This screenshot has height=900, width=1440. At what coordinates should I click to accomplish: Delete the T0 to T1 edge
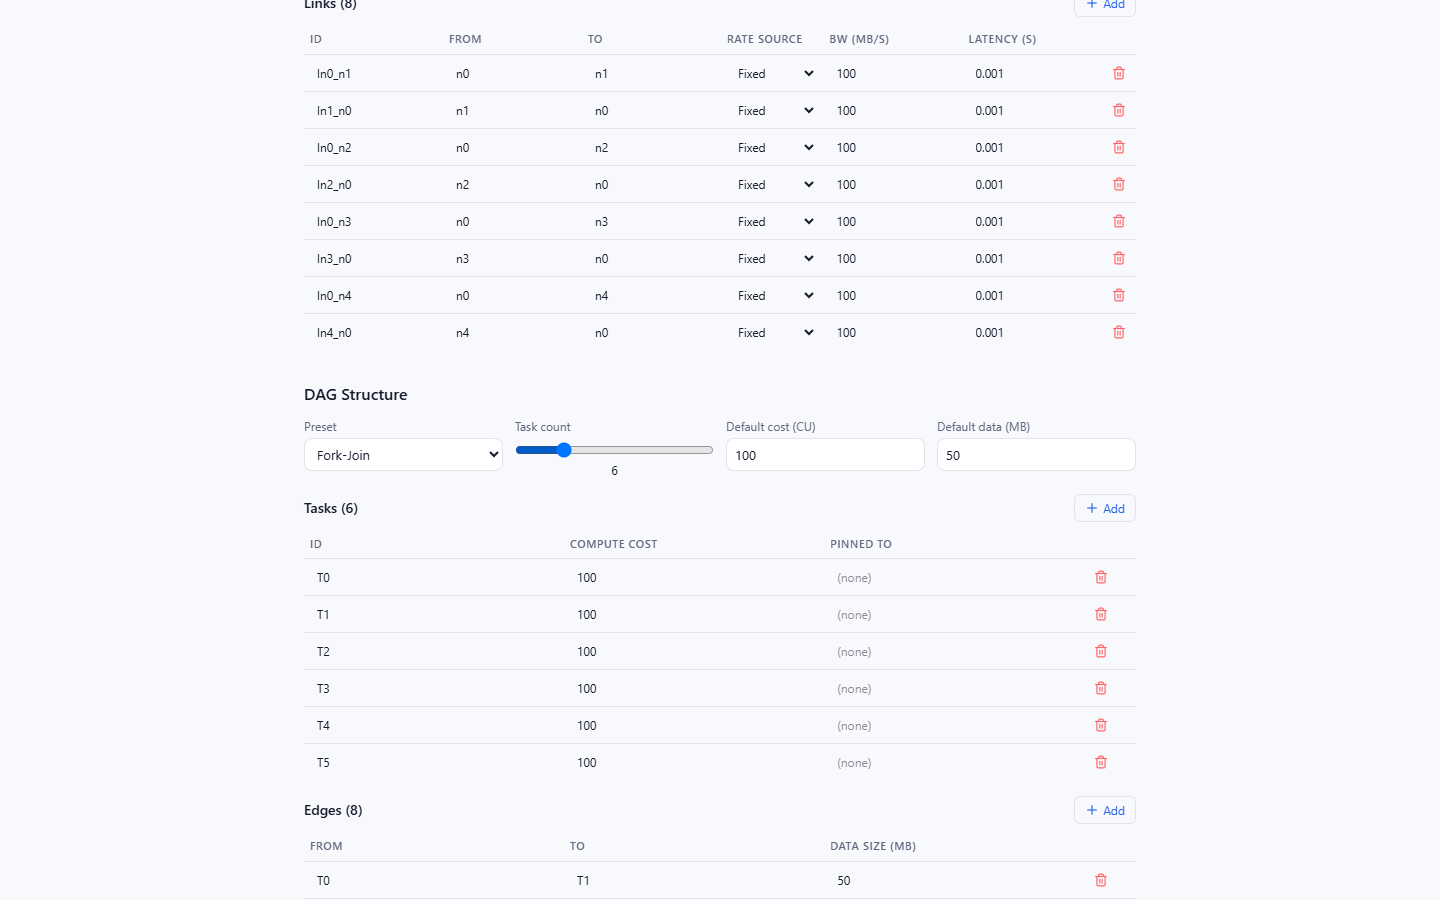(1101, 880)
